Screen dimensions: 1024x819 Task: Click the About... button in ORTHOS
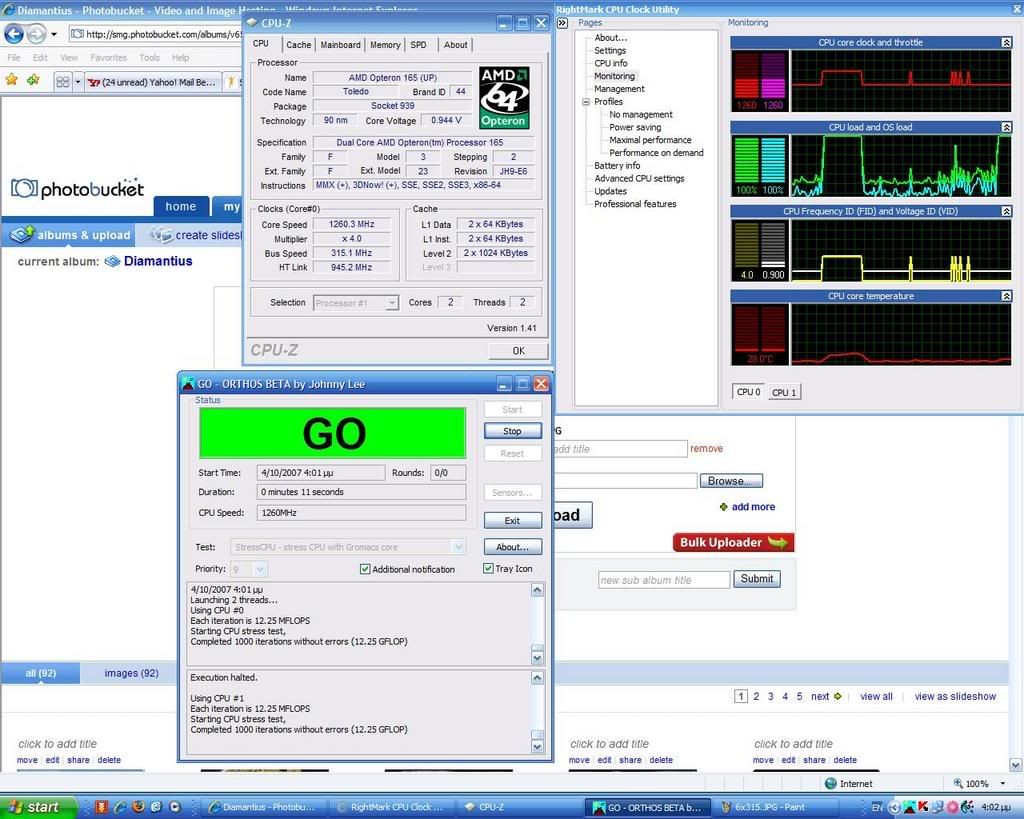coord(513,547)
